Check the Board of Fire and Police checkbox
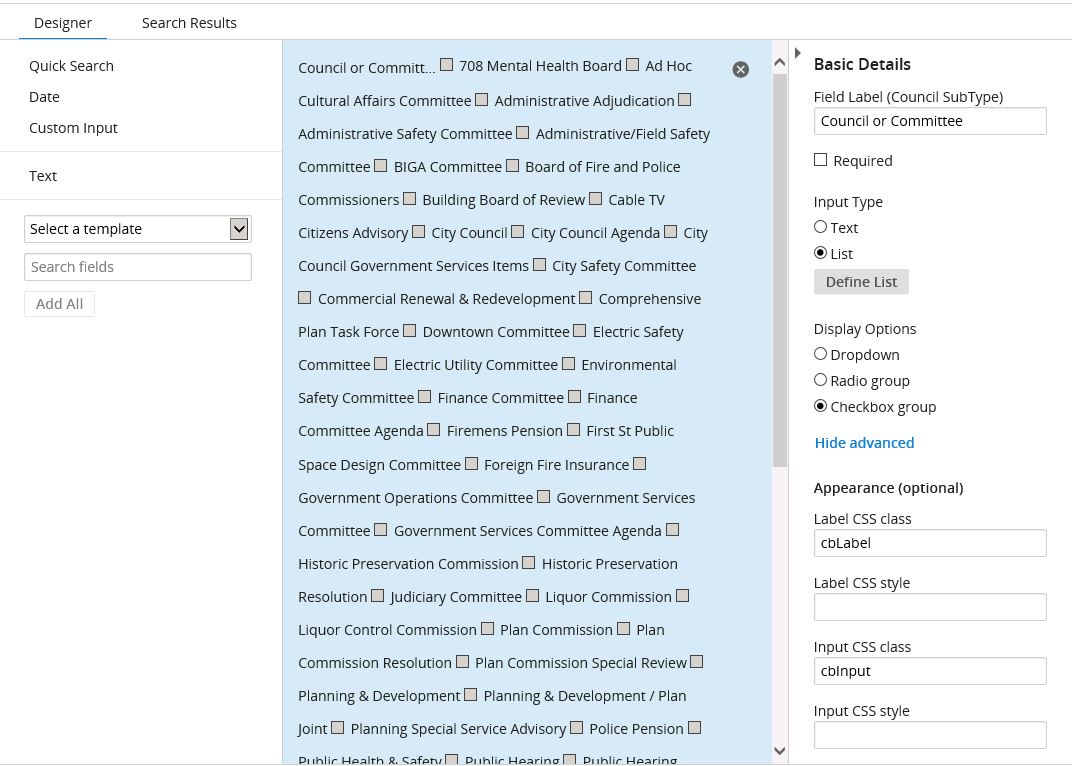This screenshot has height=766, width=1072. pos(512,166)
